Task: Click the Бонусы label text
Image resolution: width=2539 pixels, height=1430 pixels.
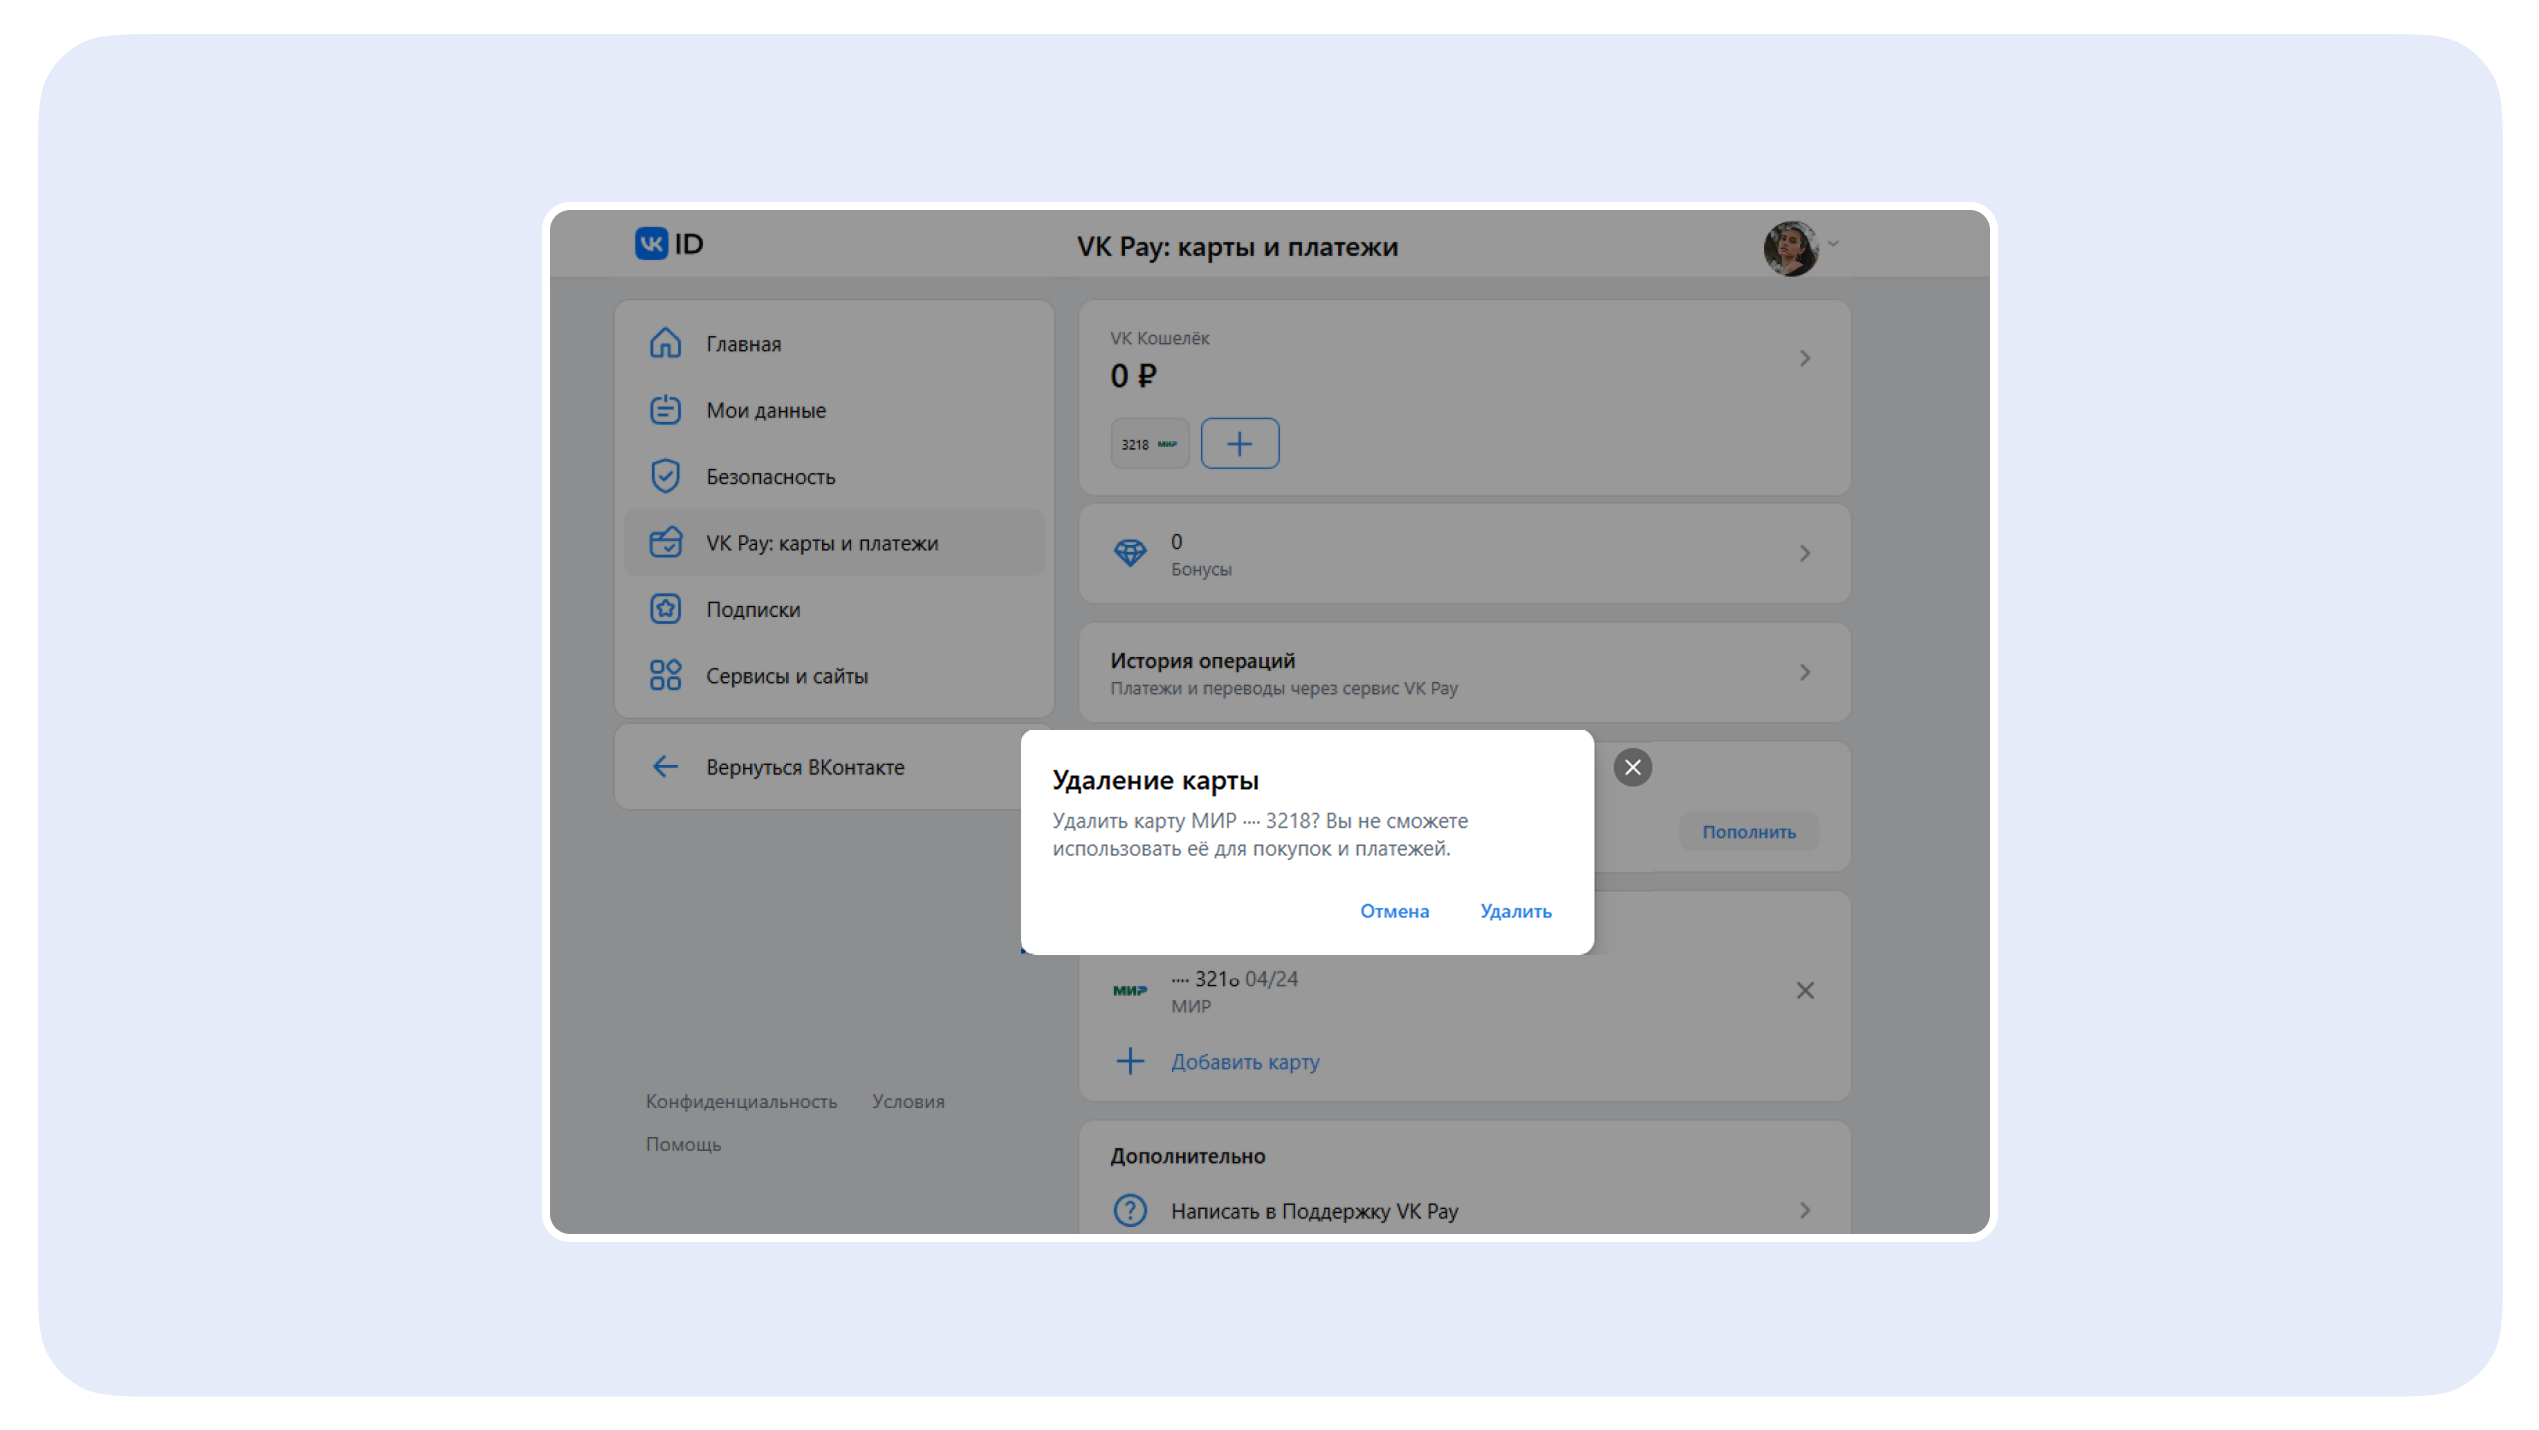Action: [1201, 569]
